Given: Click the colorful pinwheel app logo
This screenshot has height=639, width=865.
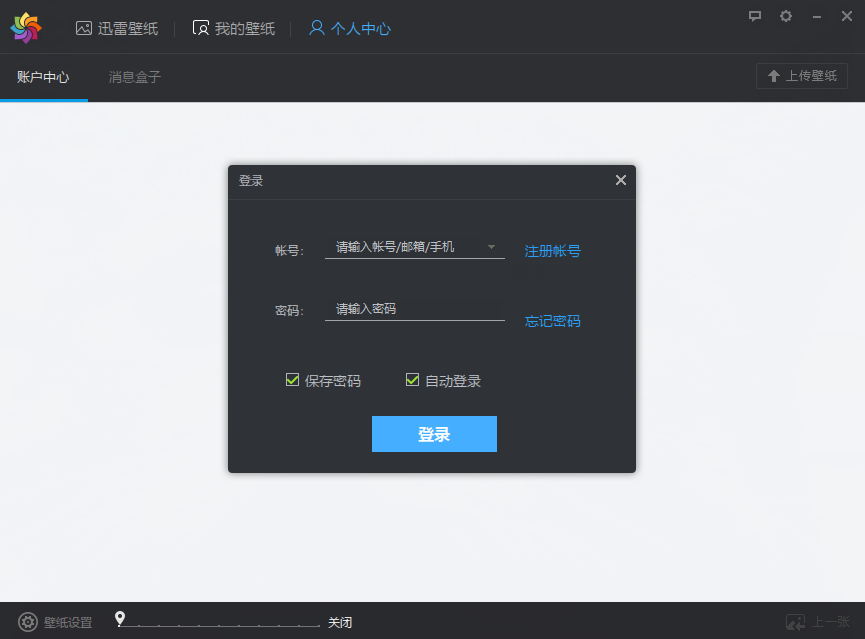Looking at the screenshot, I should (x=26, y=26).
